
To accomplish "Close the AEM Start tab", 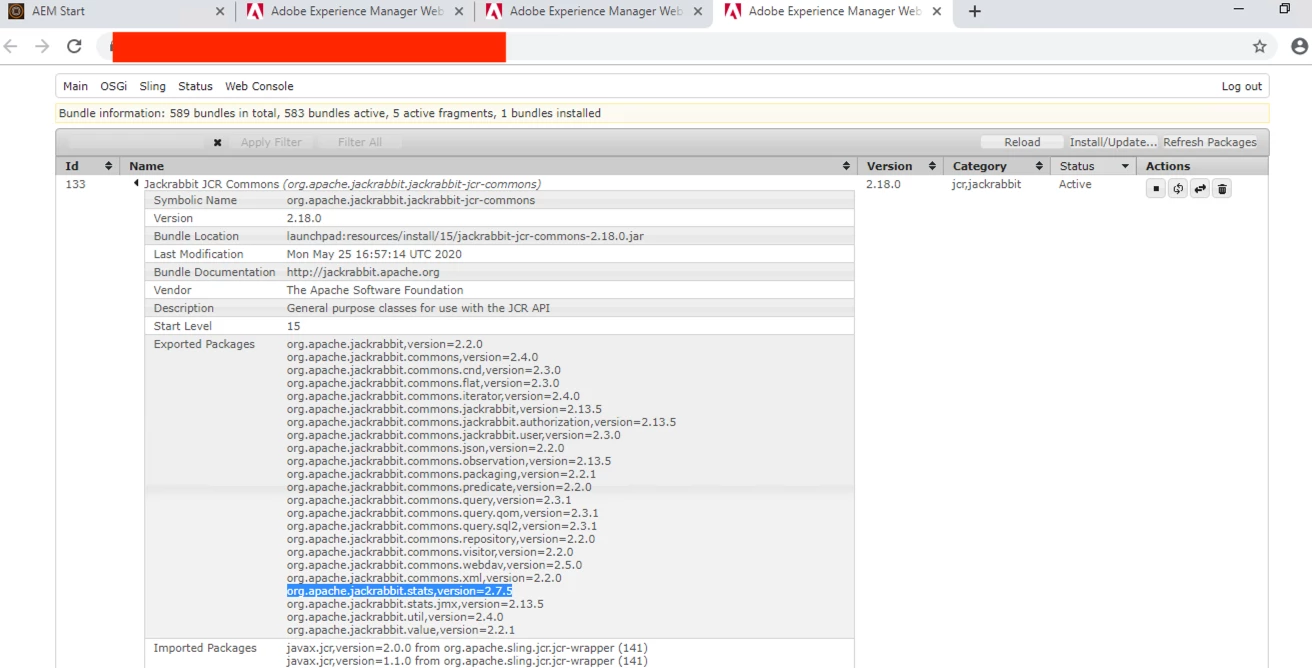I will click(220, 11).
